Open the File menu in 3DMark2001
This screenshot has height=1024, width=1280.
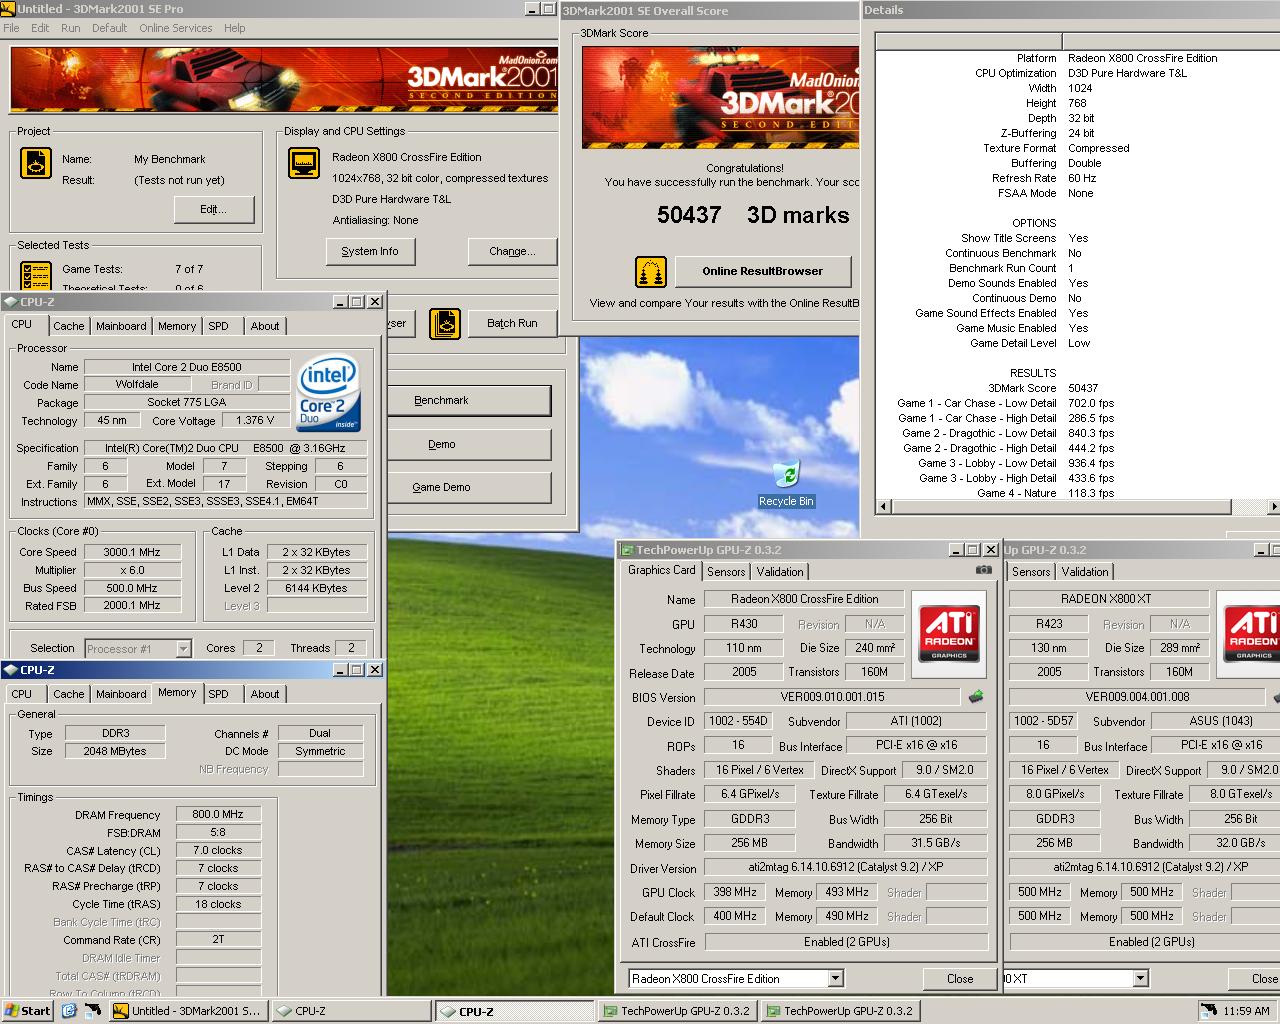click(x=12, y=28)
